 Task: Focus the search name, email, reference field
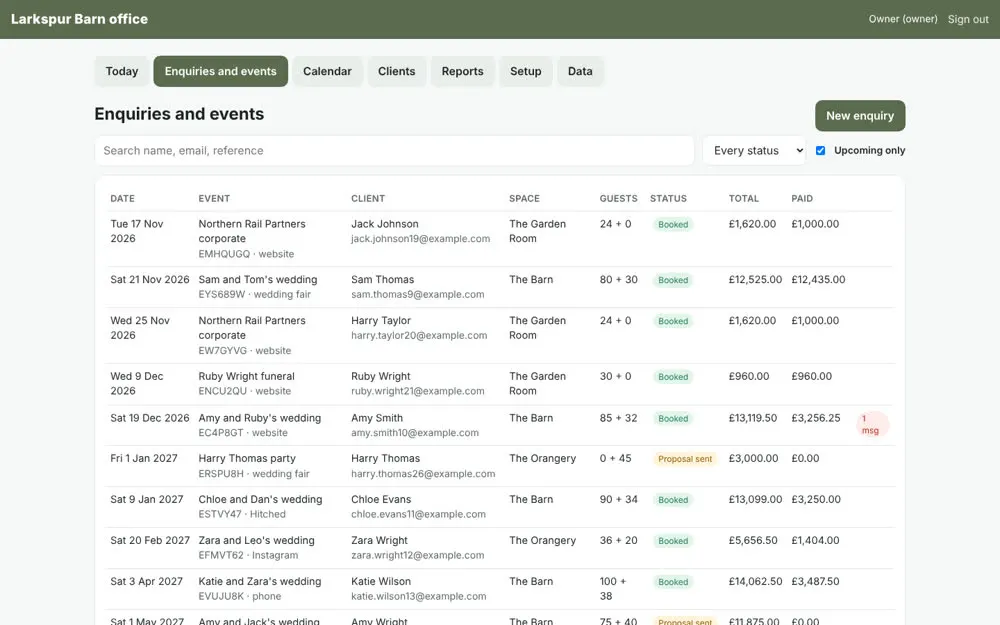click(x=394, y=151)
